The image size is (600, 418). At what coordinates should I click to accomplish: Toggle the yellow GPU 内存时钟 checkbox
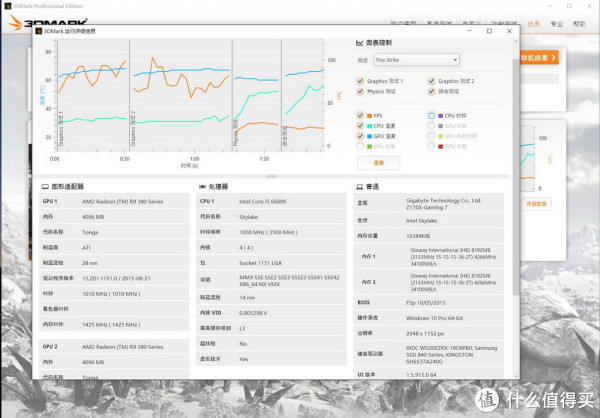coord(431,136)
